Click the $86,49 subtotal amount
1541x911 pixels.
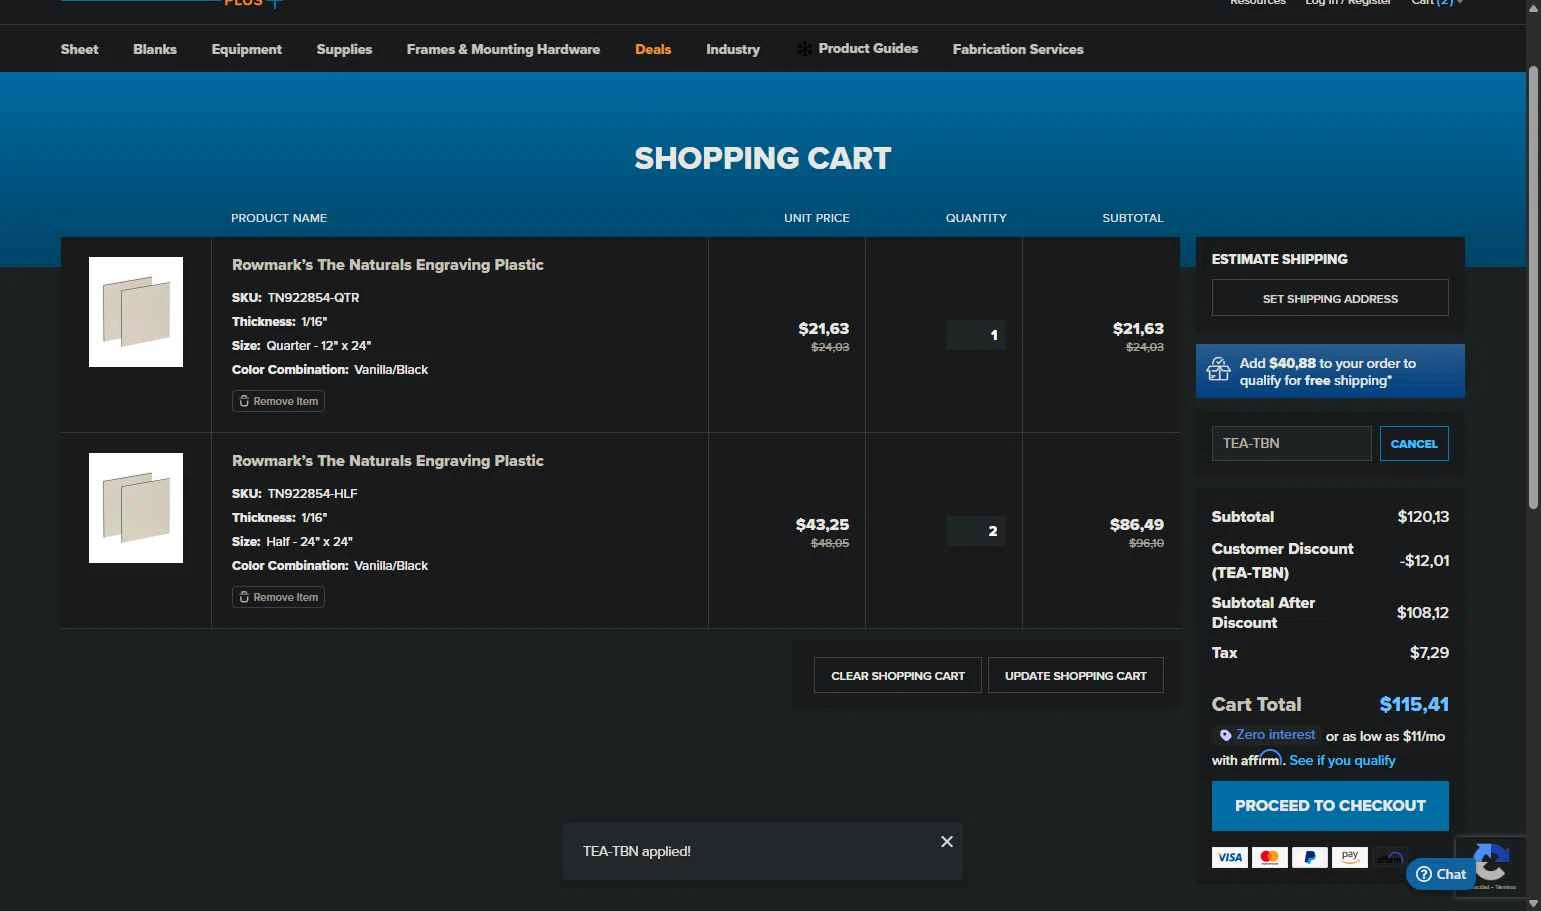[1137, 525]
